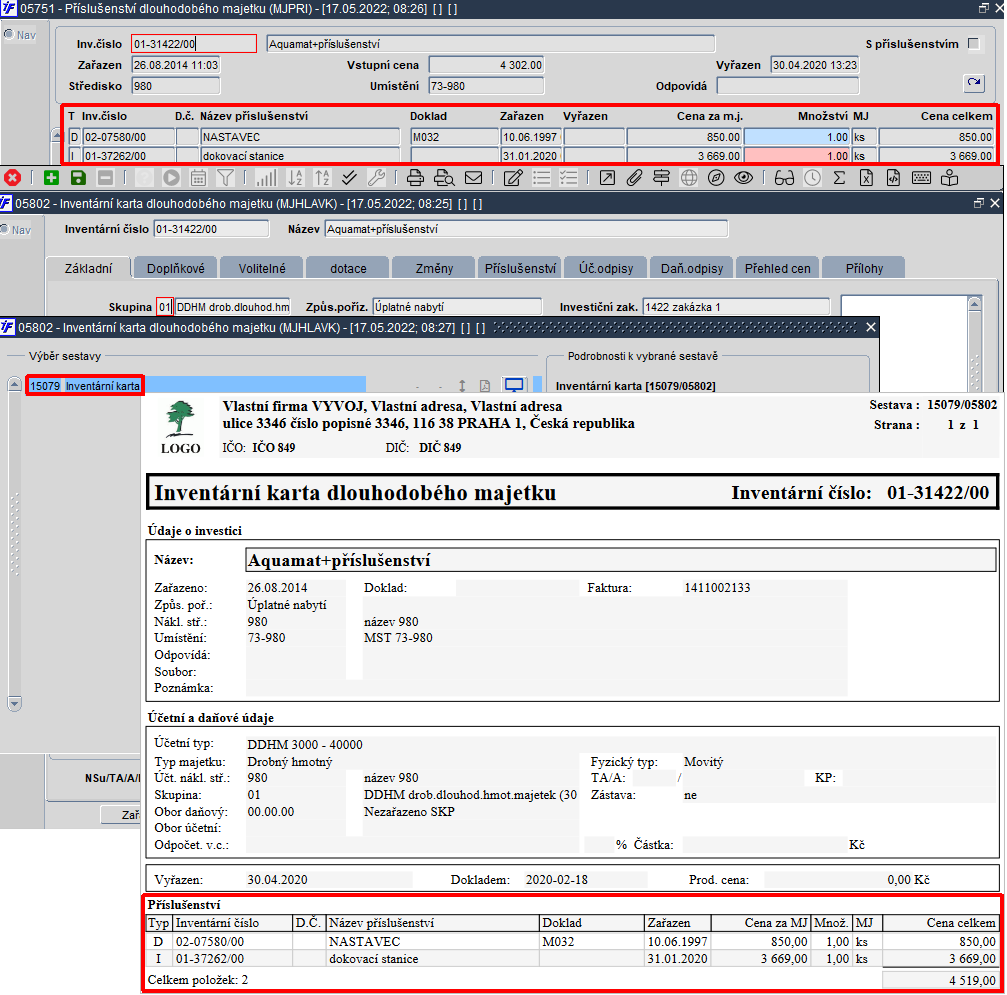
Task: Click the paperclip attachments icon
Action: click(x=635, y=178)
